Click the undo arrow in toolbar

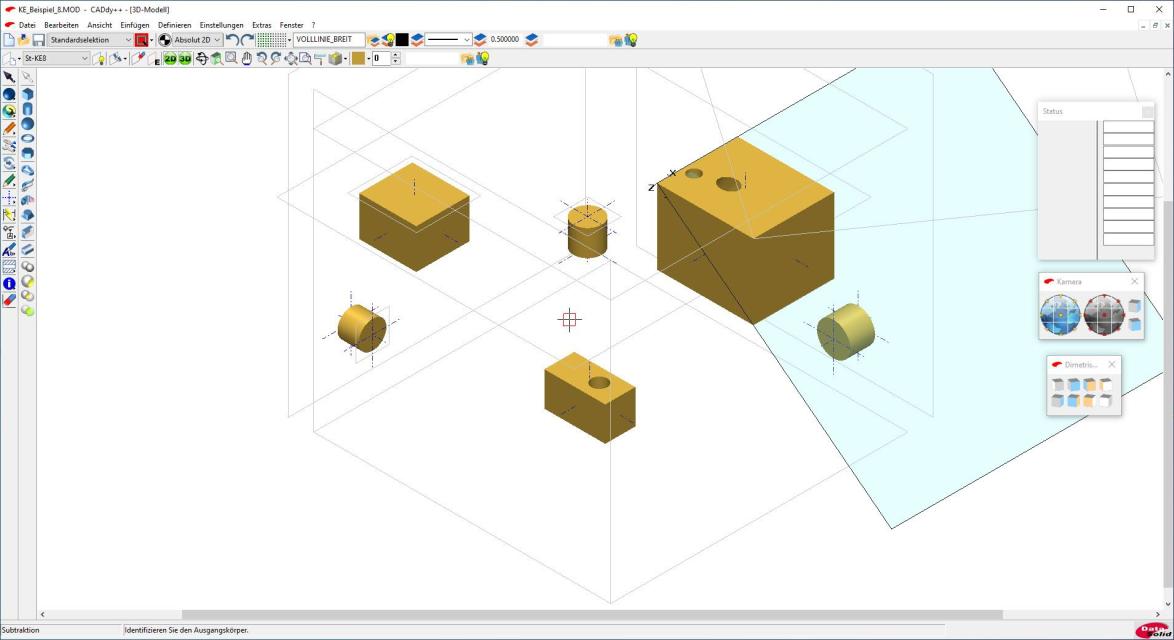(x=232, y=40)
